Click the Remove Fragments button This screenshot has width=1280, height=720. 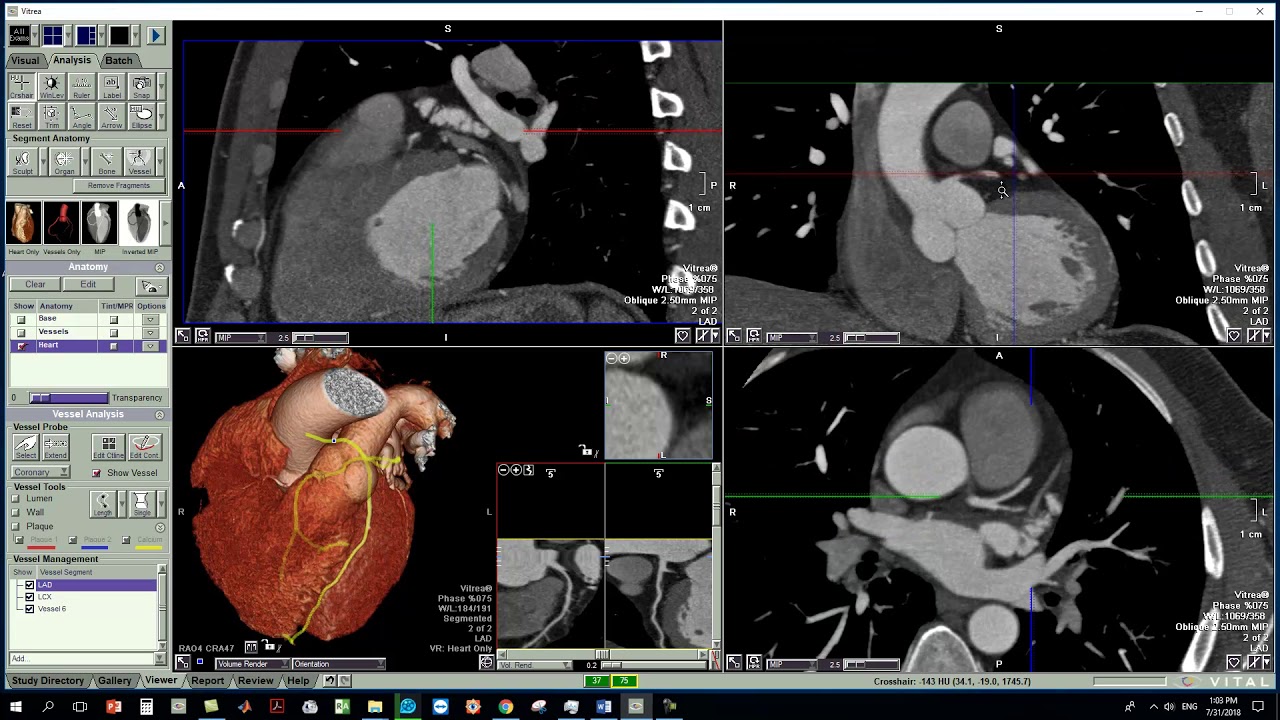coord(119,186)
